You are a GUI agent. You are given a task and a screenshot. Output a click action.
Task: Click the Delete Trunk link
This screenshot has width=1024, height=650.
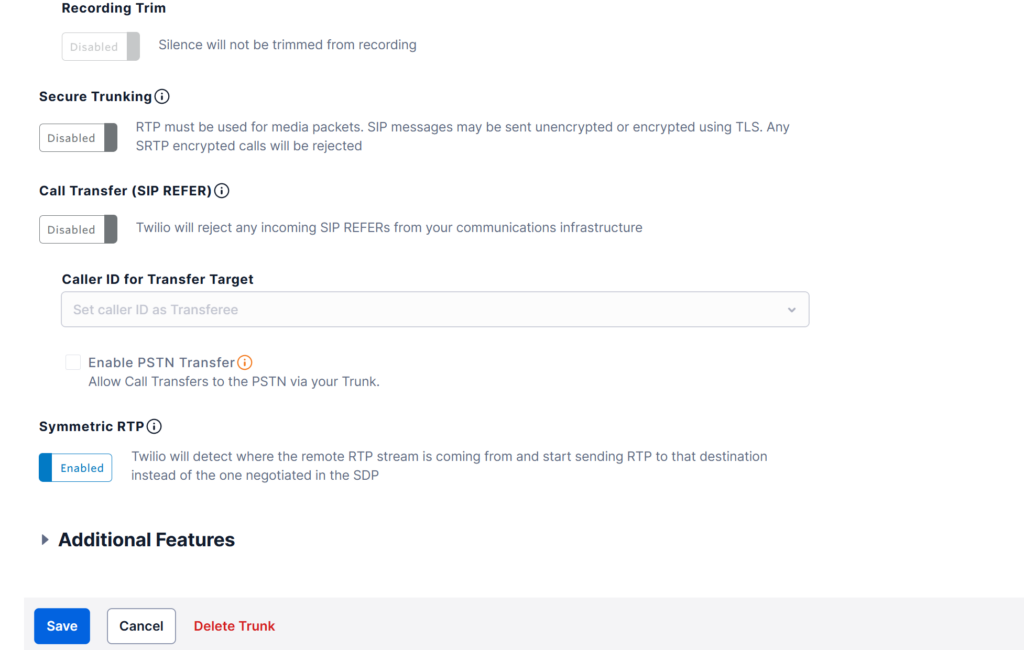(234, 626)
